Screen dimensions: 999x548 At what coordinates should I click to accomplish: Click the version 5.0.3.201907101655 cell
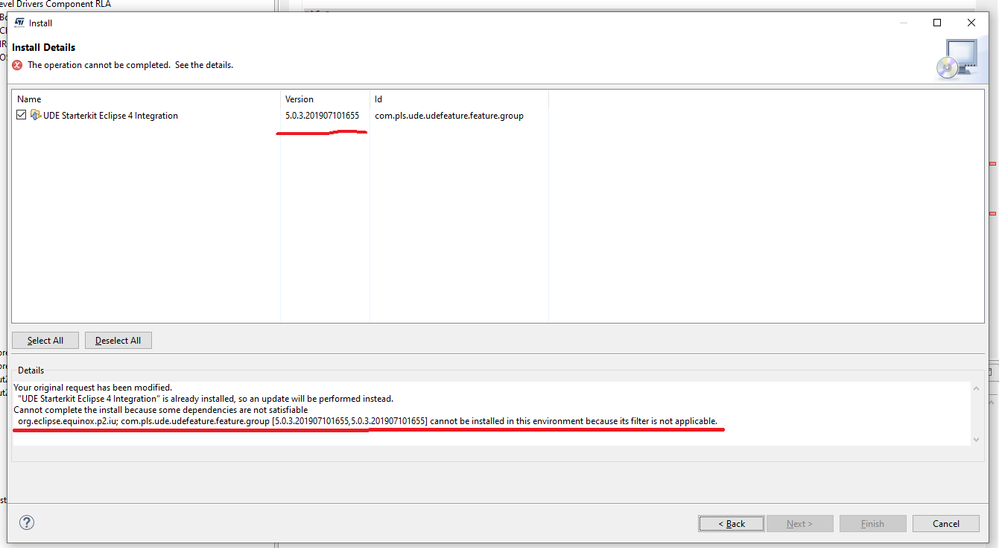(322, 115)
